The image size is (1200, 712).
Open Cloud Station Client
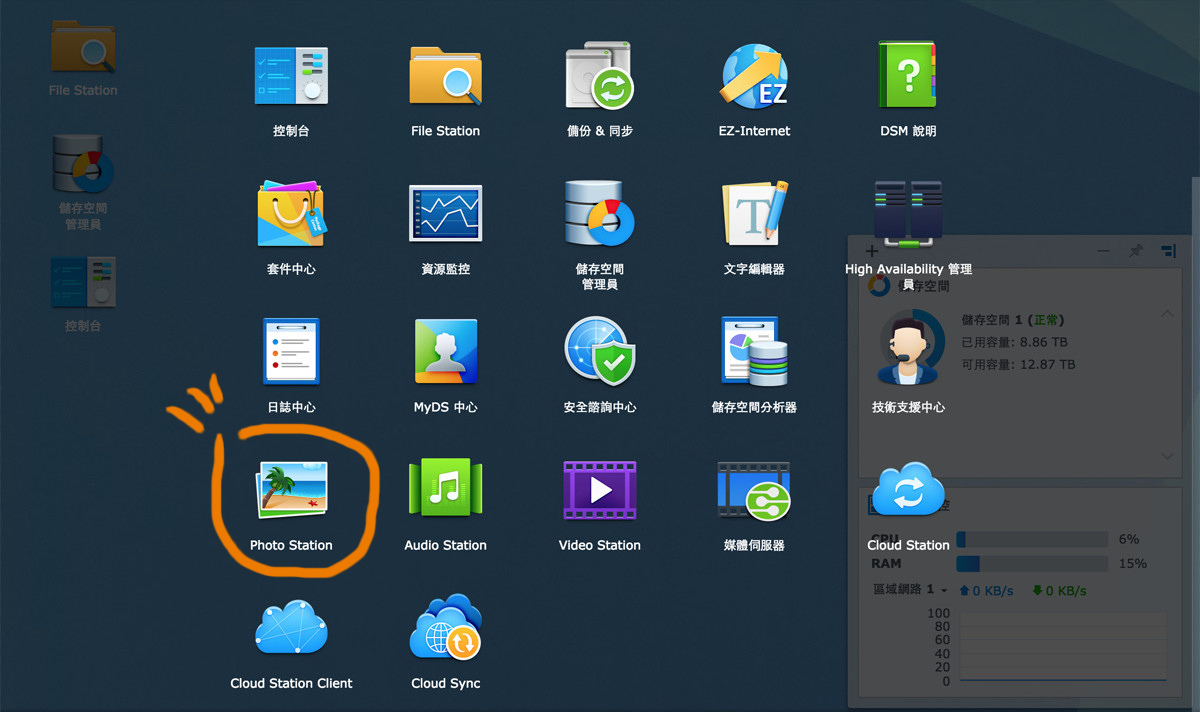(x=291, y=628)
